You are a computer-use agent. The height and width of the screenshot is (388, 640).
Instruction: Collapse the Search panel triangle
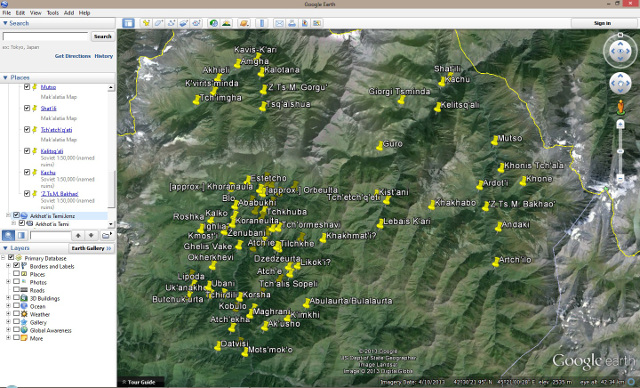[x=5, y=23]
